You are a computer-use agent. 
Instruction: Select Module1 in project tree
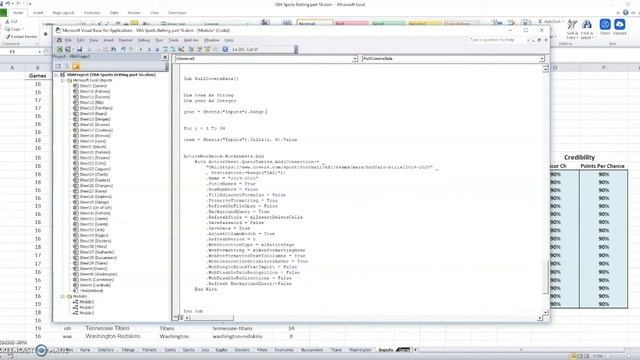tap(87, 302)
